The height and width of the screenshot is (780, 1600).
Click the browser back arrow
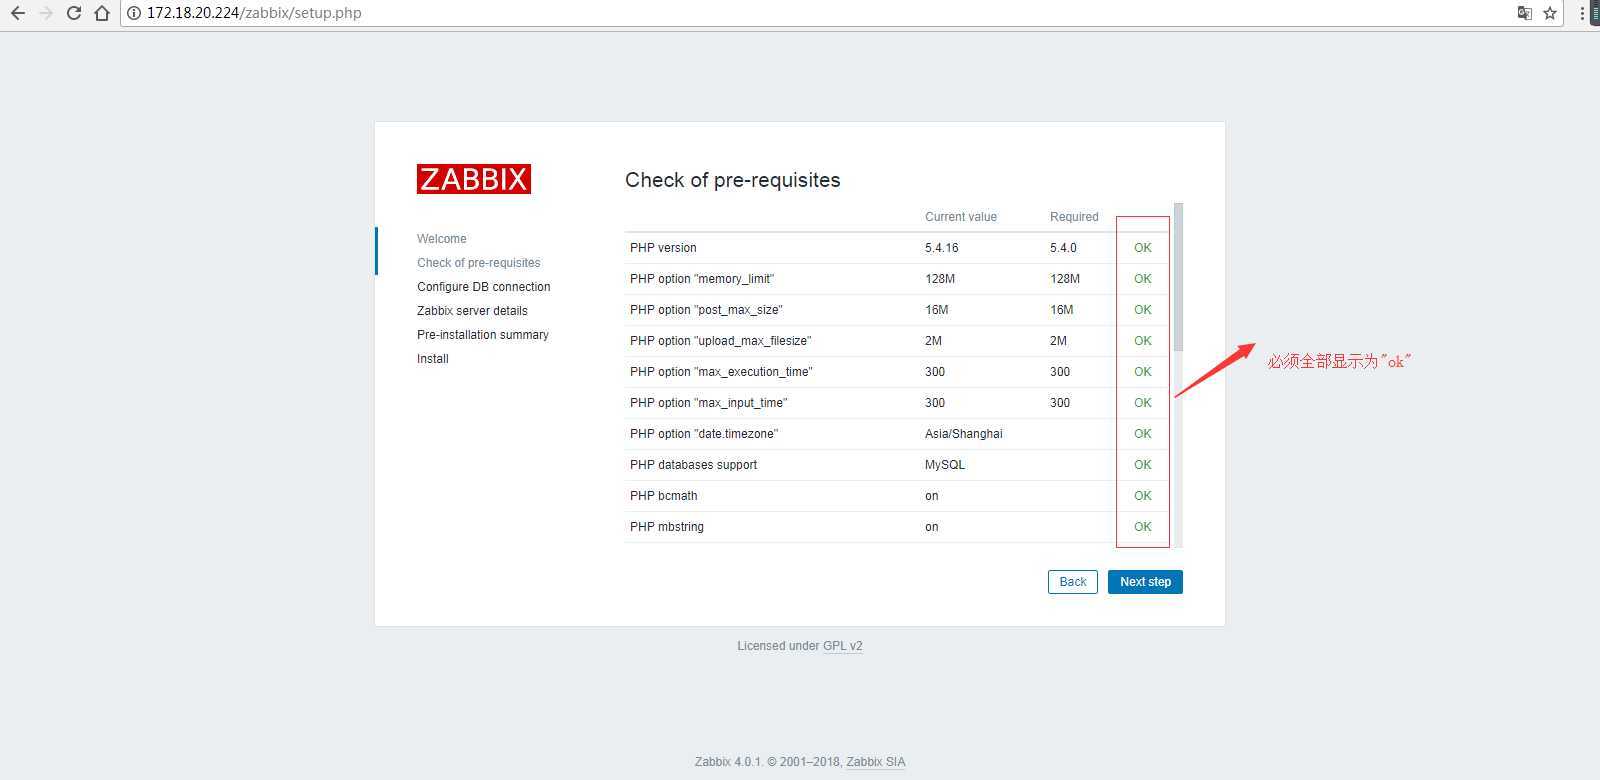(17, 13)
